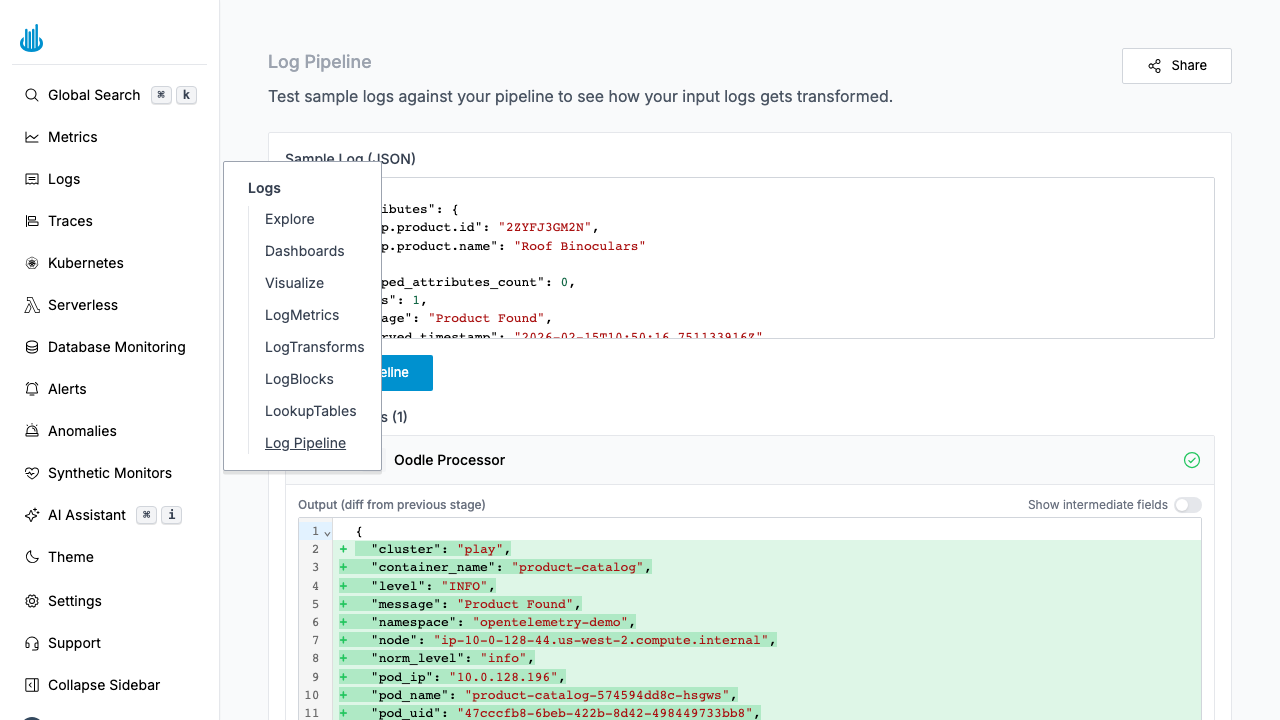Image resolution: width=1280 pixels, height=720 pixels.
Task: Select Explore from Logs submenu
Action: 289,219
